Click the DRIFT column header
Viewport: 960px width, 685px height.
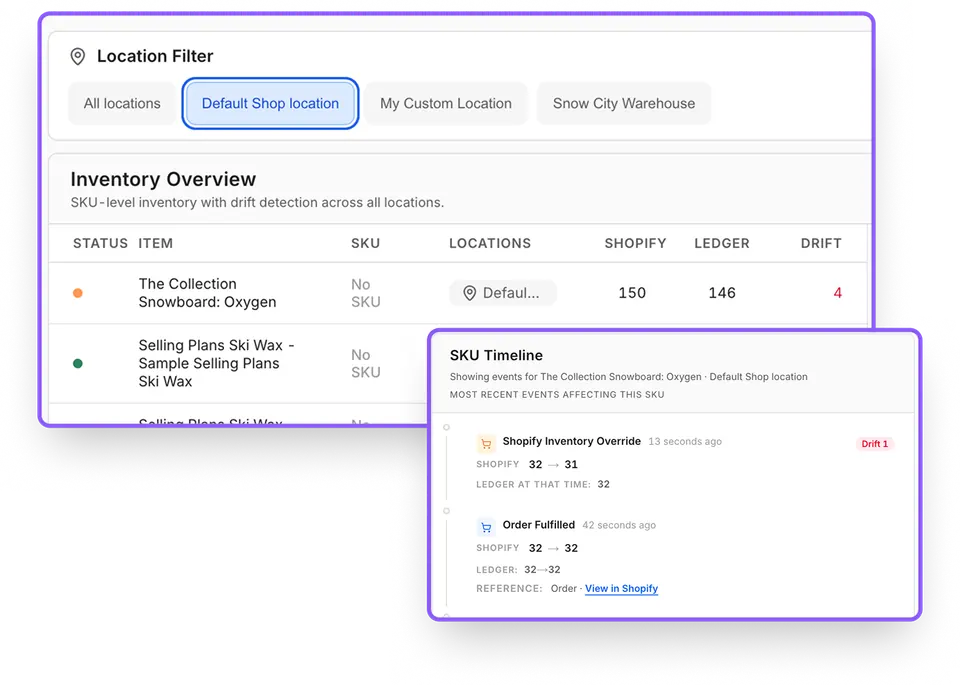821,244
